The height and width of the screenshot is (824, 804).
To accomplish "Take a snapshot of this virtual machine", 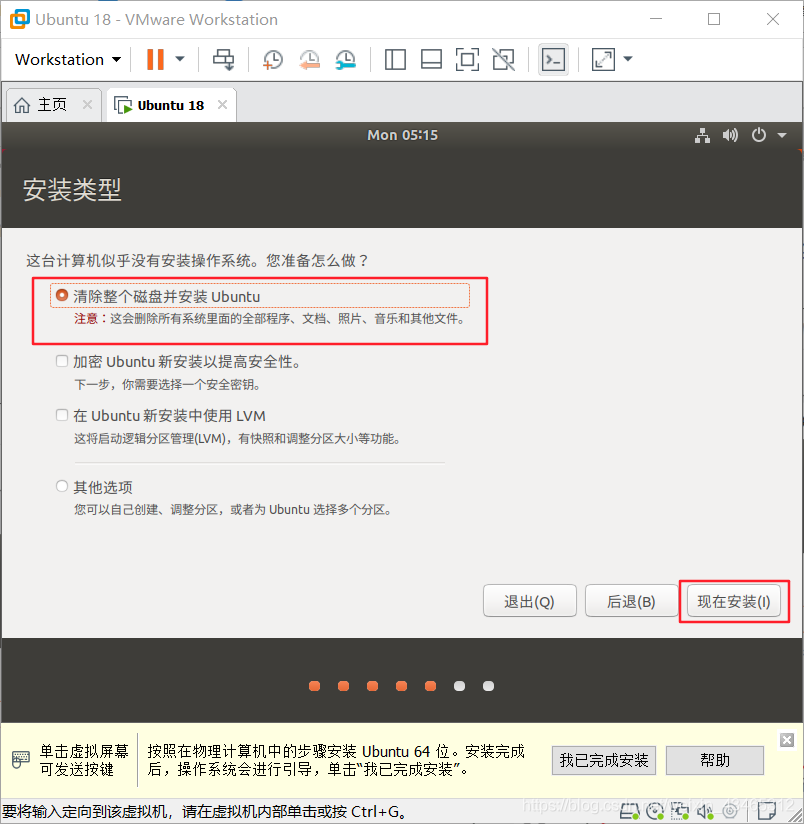I will pyautogui.click(x=273, y=59).
